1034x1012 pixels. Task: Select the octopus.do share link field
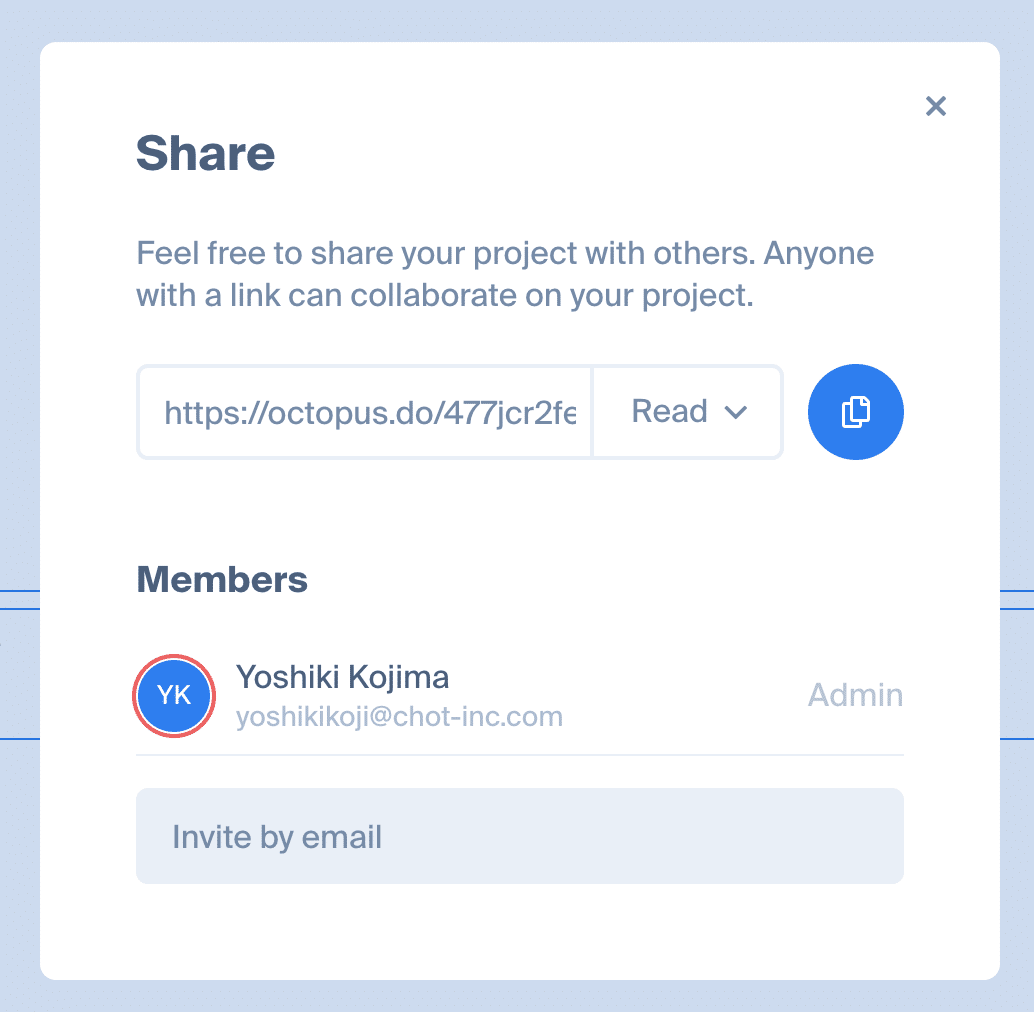(x=365, y=412)
